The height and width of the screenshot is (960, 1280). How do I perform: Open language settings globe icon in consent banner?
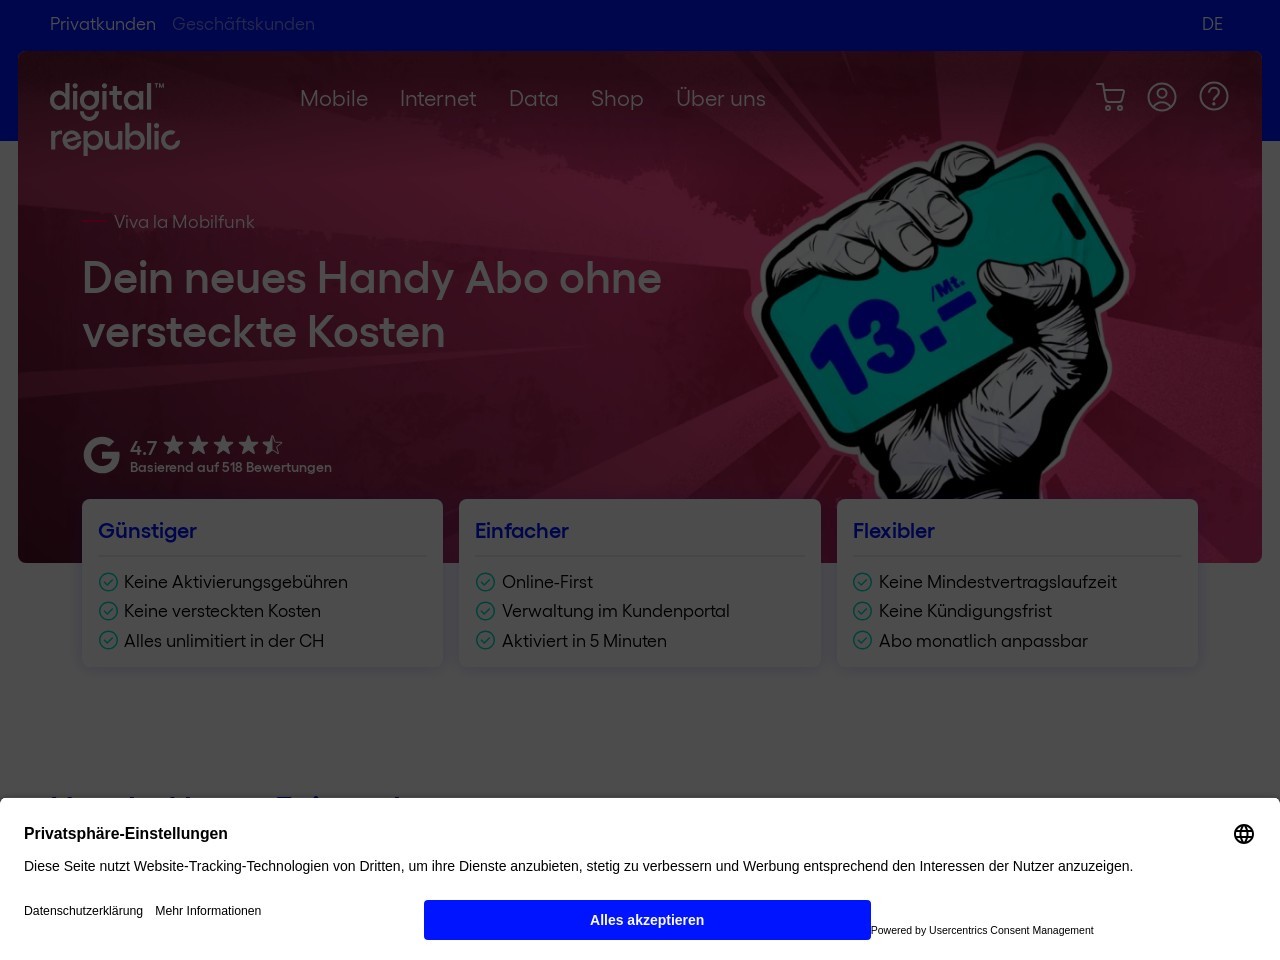1244,834
